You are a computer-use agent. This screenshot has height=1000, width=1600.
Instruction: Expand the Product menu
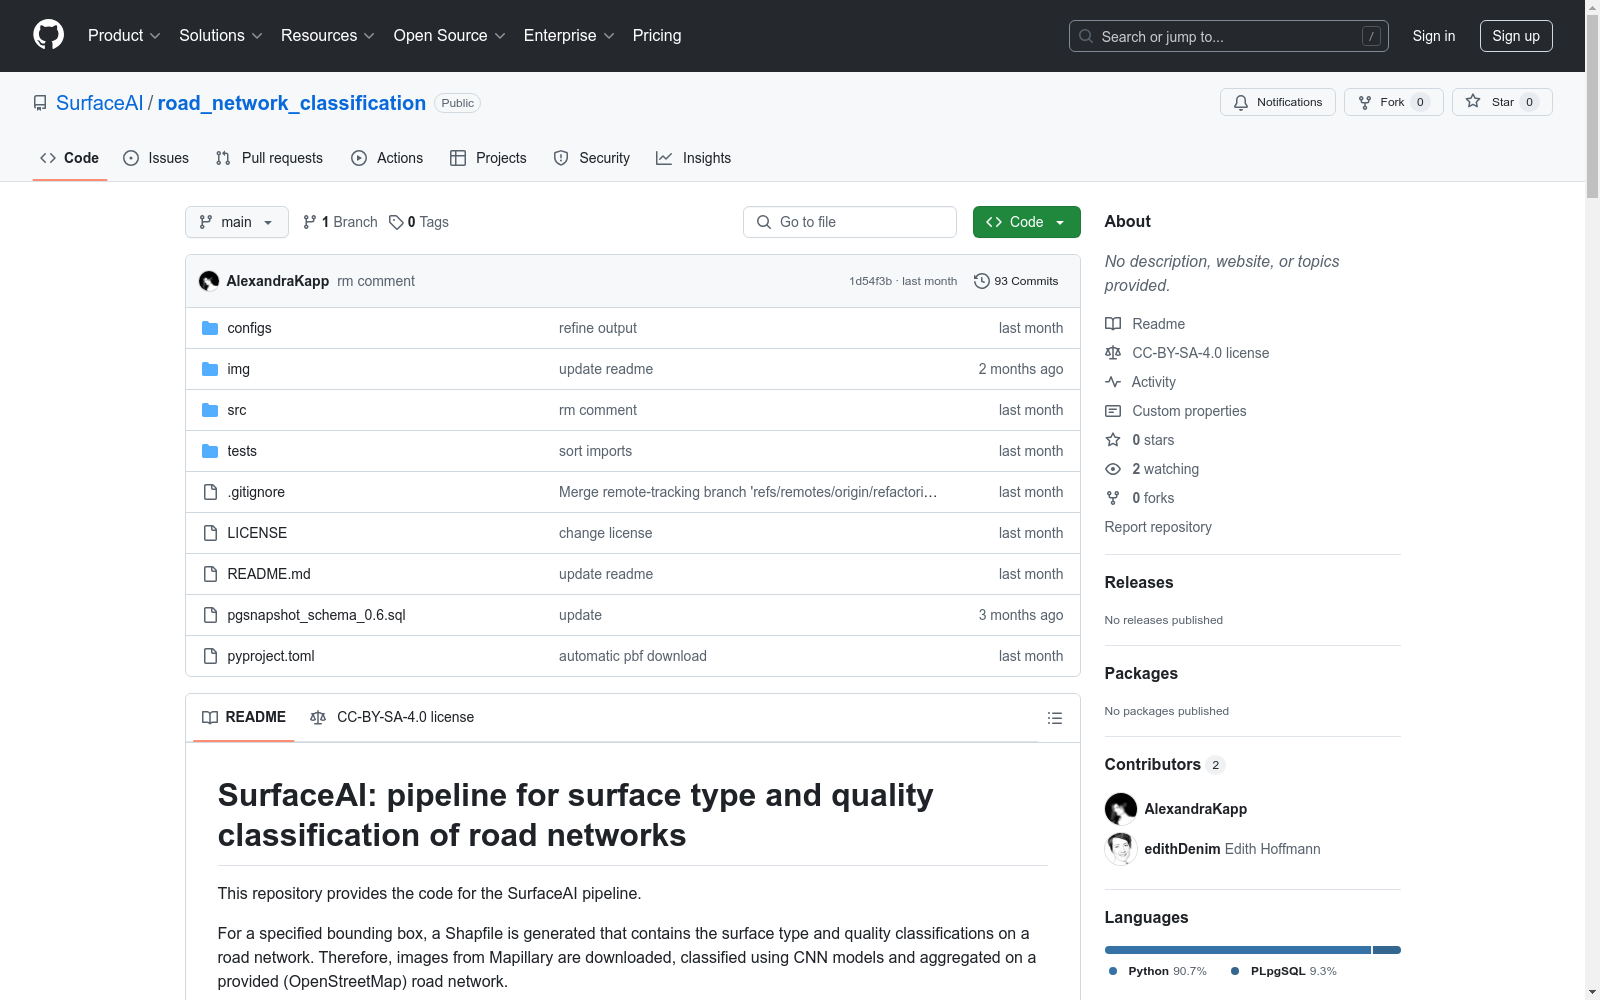[x=124, y=35]
